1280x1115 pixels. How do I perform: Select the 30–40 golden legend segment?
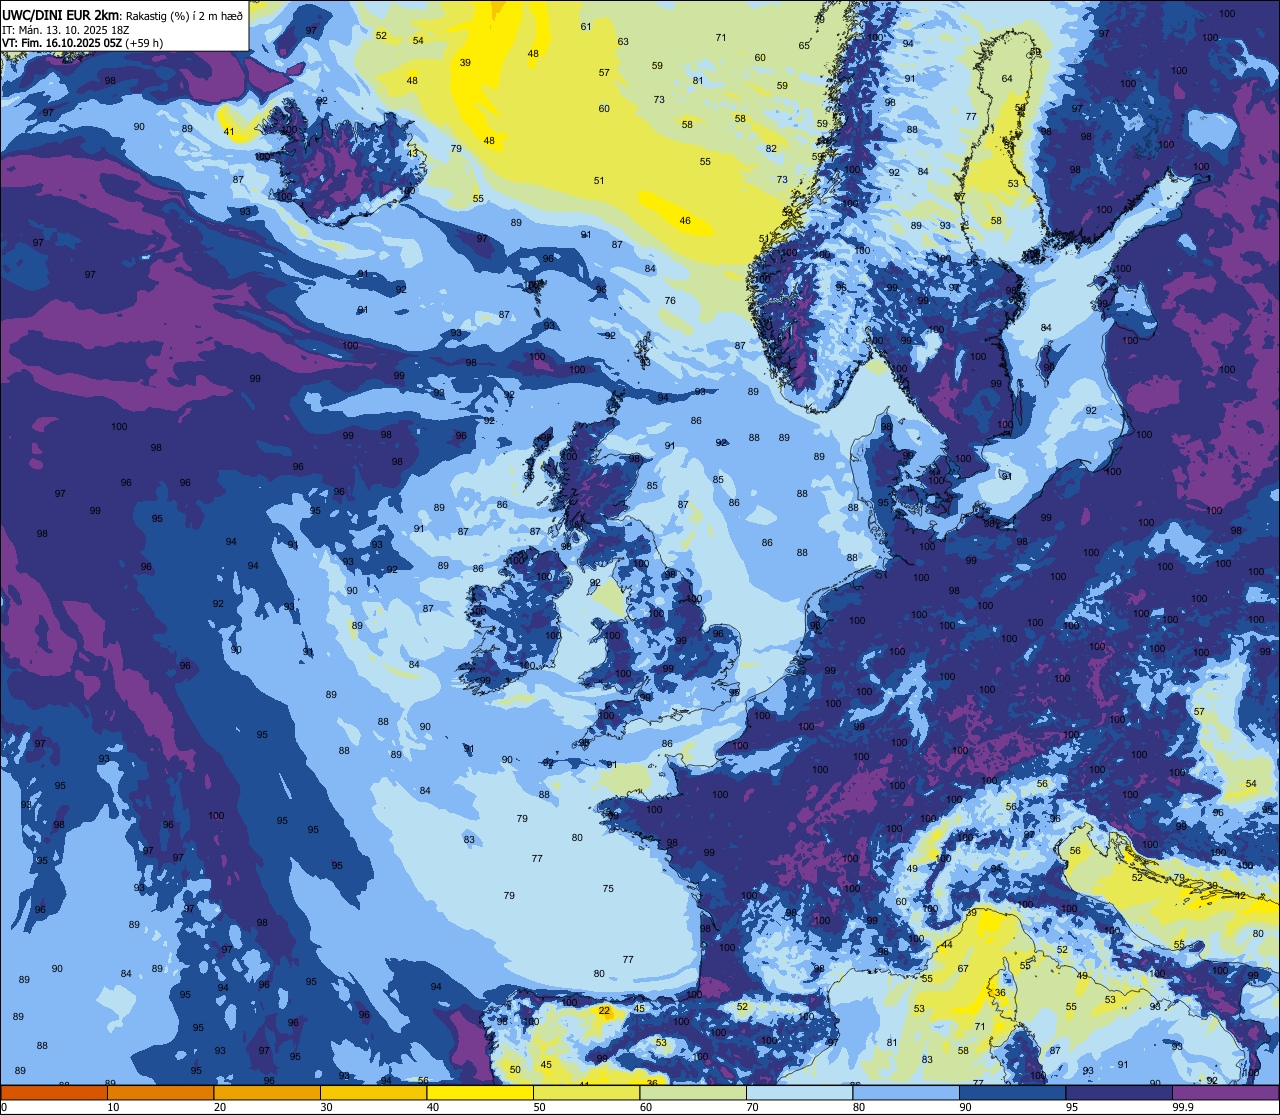coord(373,1093)
